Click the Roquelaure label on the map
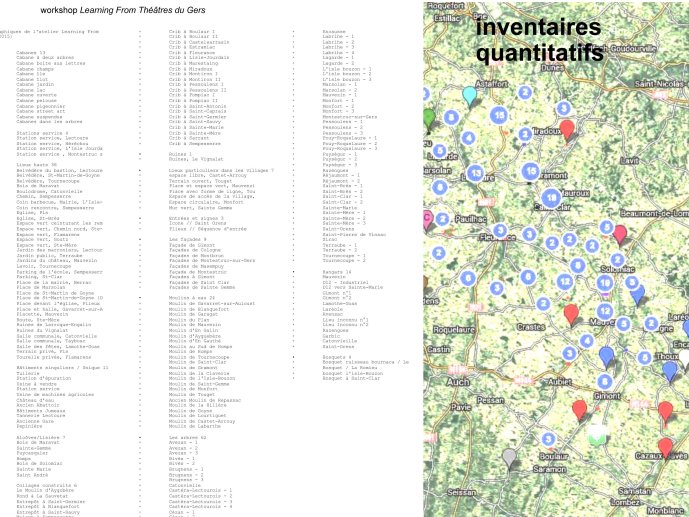The image size is (689, 517). point(454,329)
